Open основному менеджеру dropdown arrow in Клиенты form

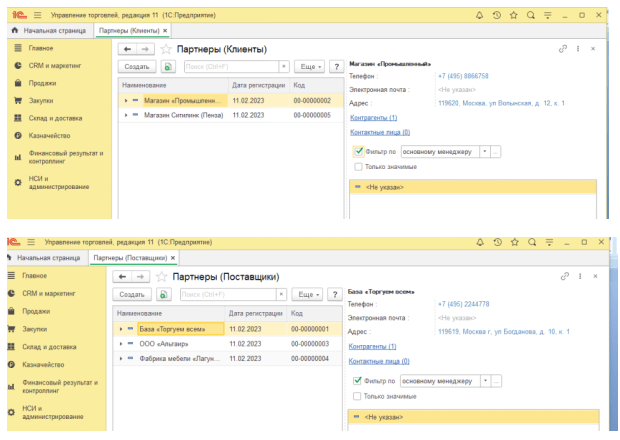click(x=484, y=151)
